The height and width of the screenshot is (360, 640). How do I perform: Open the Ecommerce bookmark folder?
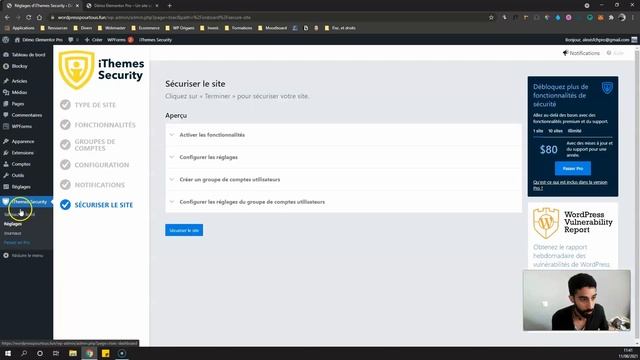pos(146,28)
